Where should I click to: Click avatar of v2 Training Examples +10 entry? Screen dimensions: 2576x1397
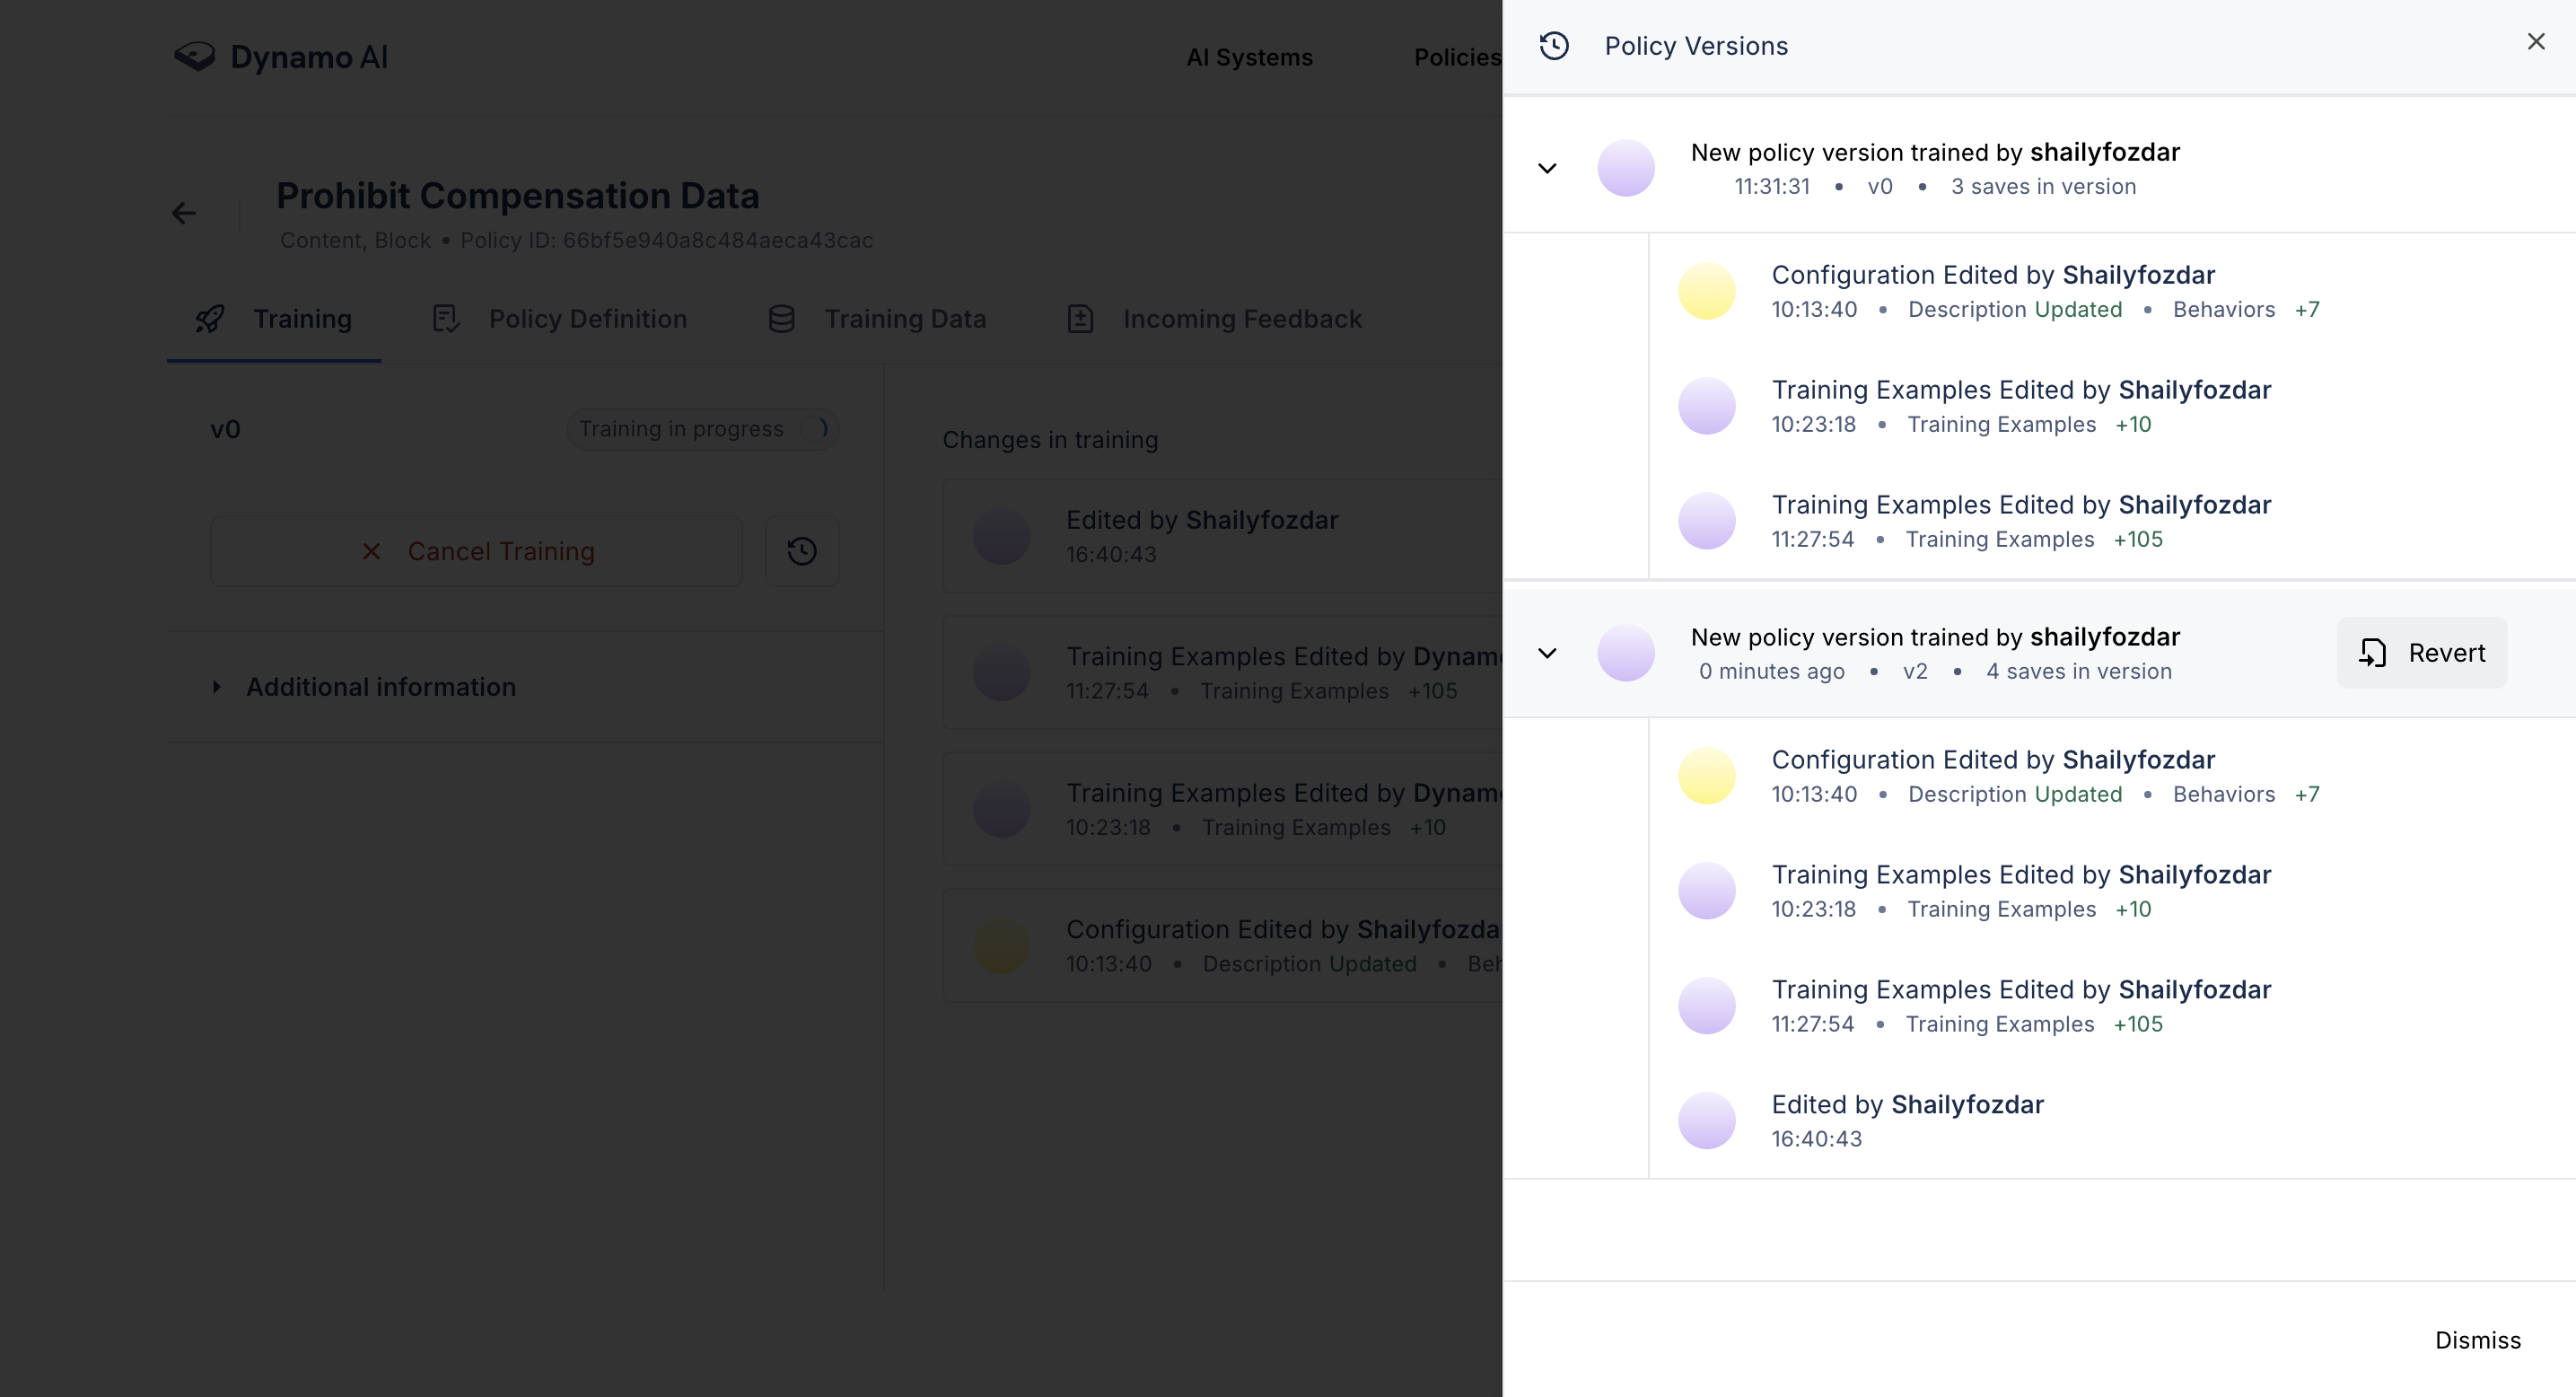tap(1707, 891)
